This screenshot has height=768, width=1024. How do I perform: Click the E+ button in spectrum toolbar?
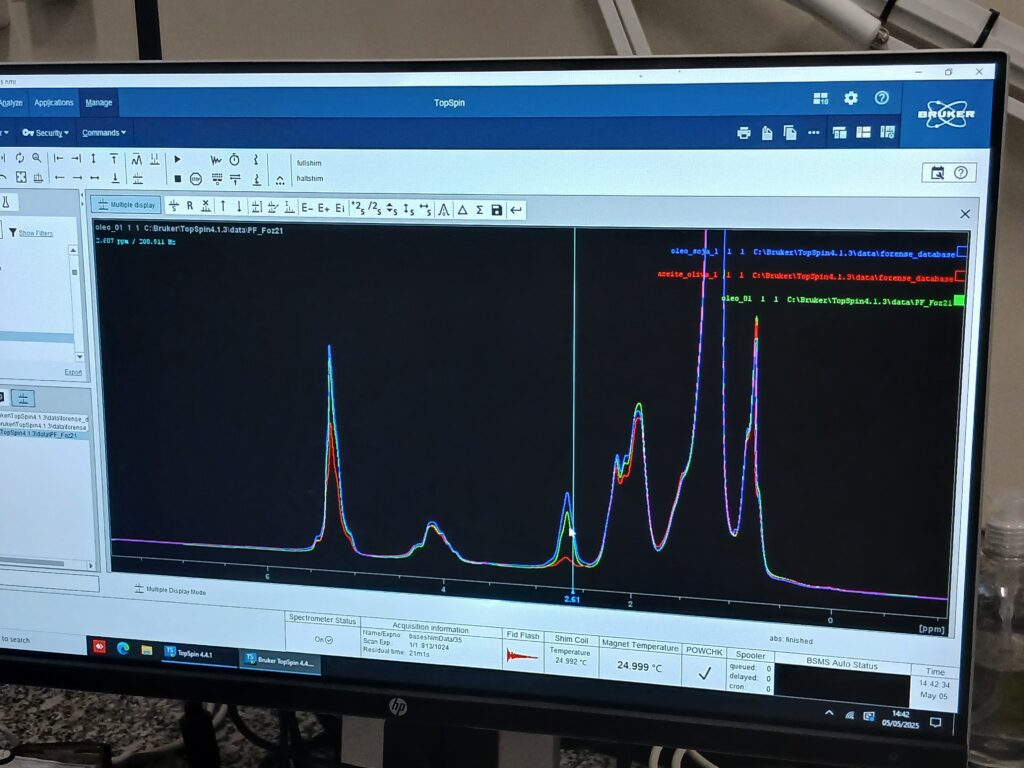[323, 208]
